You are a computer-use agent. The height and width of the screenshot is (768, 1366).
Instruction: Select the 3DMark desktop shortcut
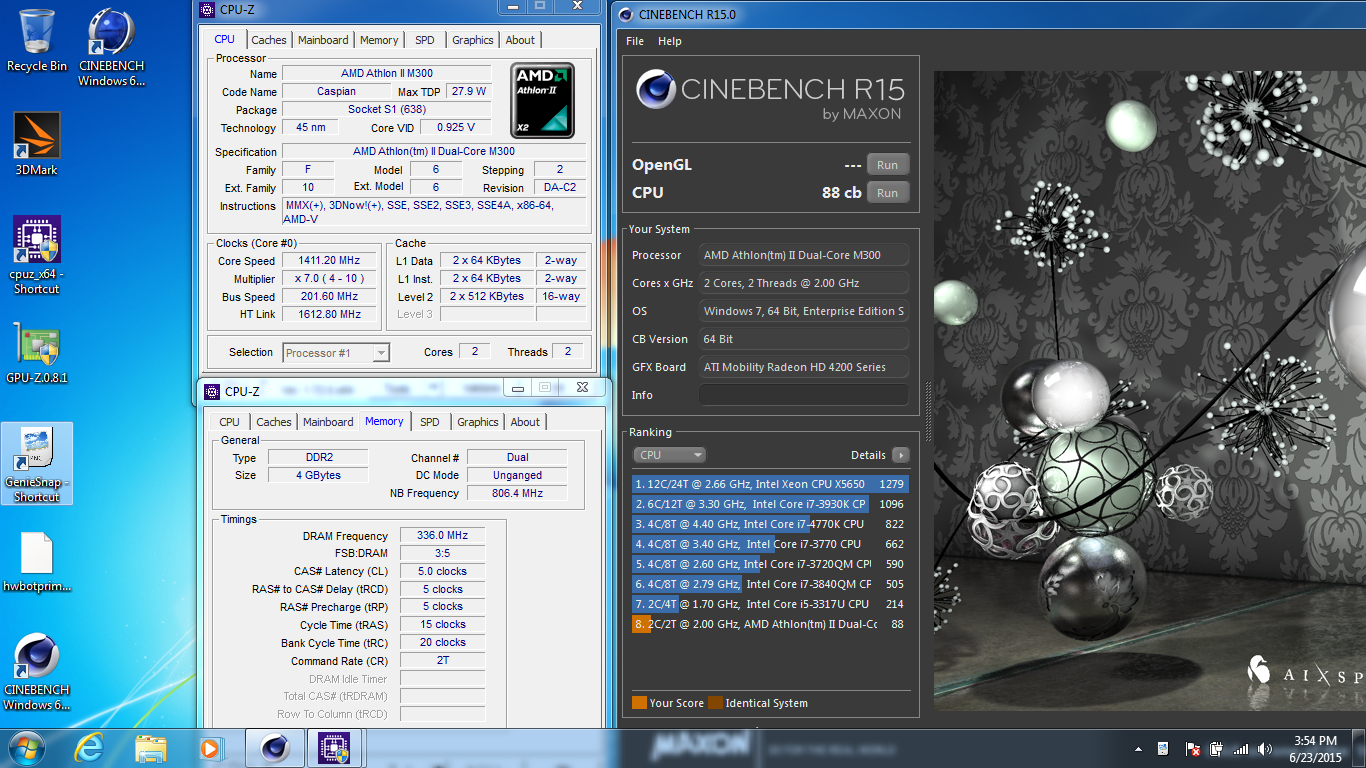(x=37, y=144)
